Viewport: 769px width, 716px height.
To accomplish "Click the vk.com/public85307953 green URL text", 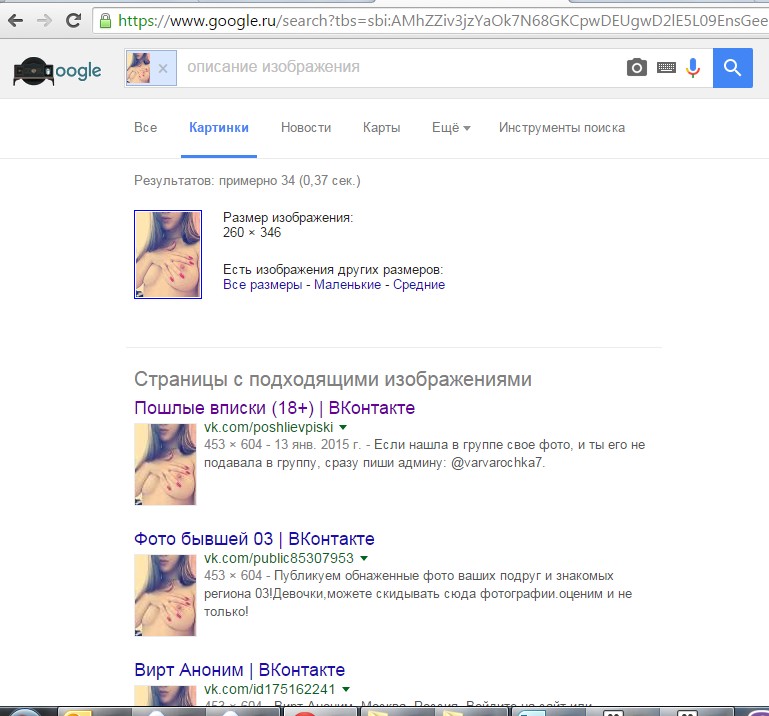I will point(279,558).
